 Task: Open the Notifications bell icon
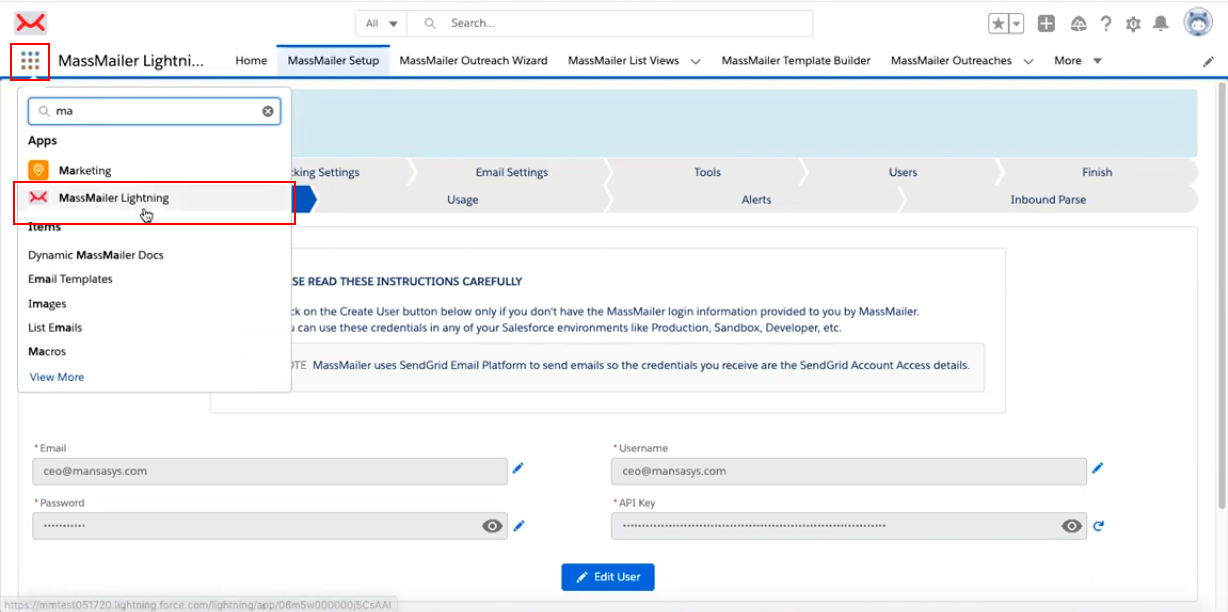point(1160,23)
